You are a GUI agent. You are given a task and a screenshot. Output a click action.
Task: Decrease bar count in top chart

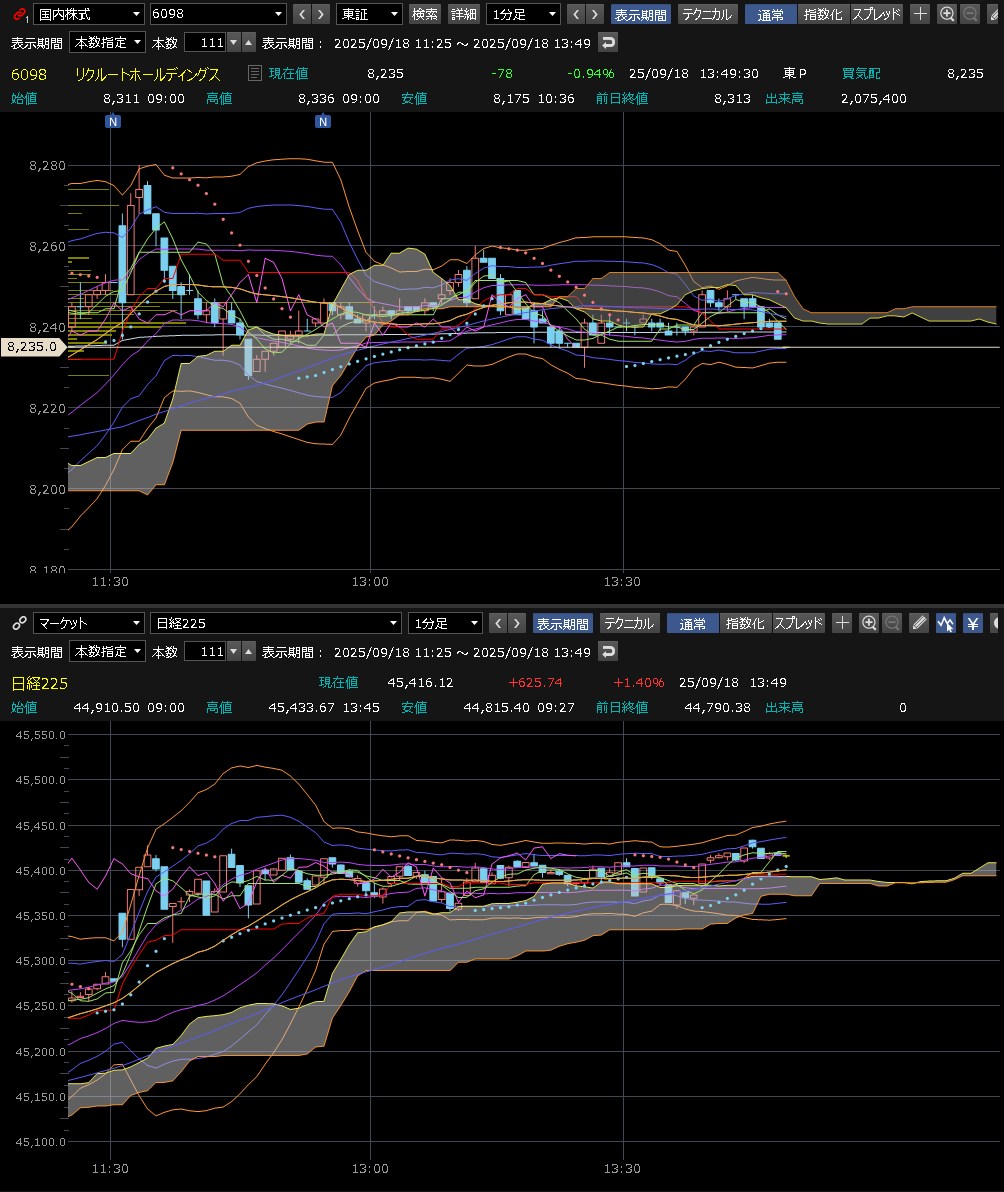point(234,43)
